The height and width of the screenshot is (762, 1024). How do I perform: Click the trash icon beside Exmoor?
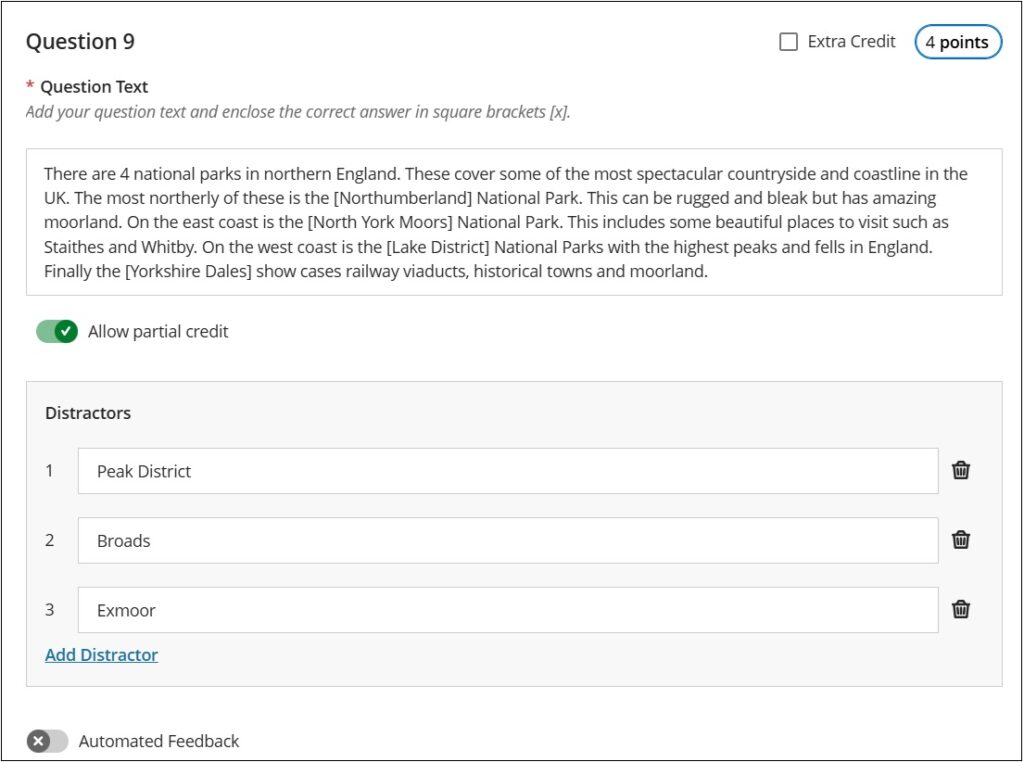960,609
